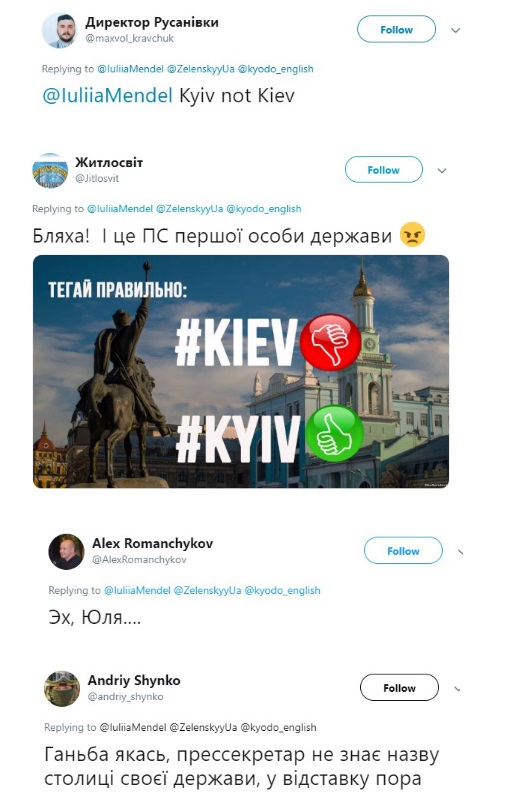Expand options chevron on Alex Romanchykov tweet
The width and height of the screenshot is (515, 798).
(x=461, y=552)
